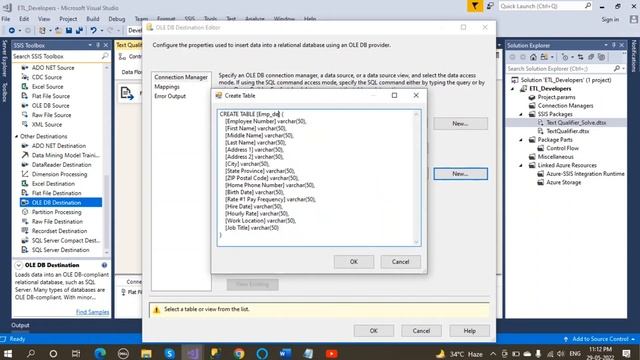The image size is (640, 360).
Task: Open the Find Samples link
Action: tap(92, 312)
